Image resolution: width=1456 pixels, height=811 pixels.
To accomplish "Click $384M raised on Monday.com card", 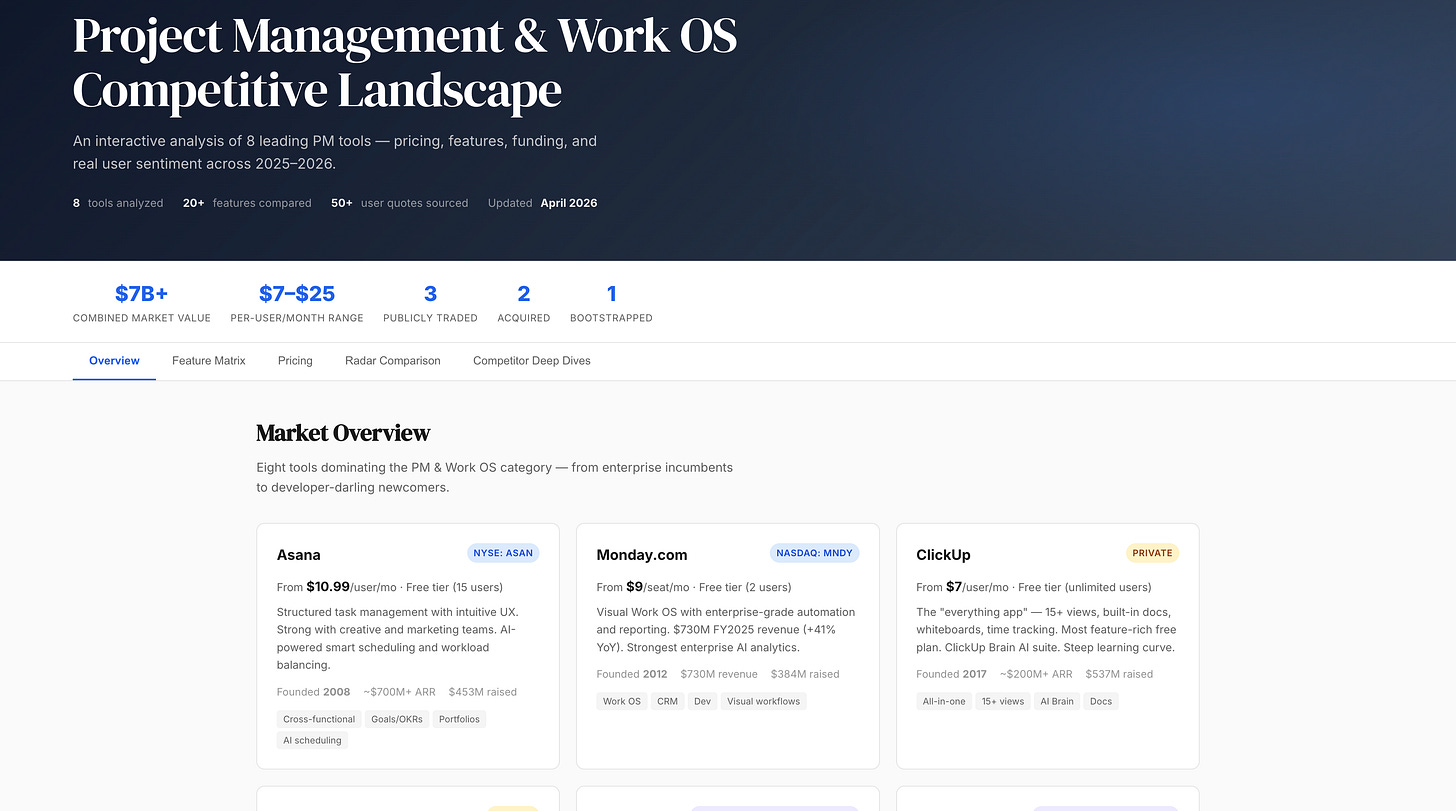I will coord(805,674).
